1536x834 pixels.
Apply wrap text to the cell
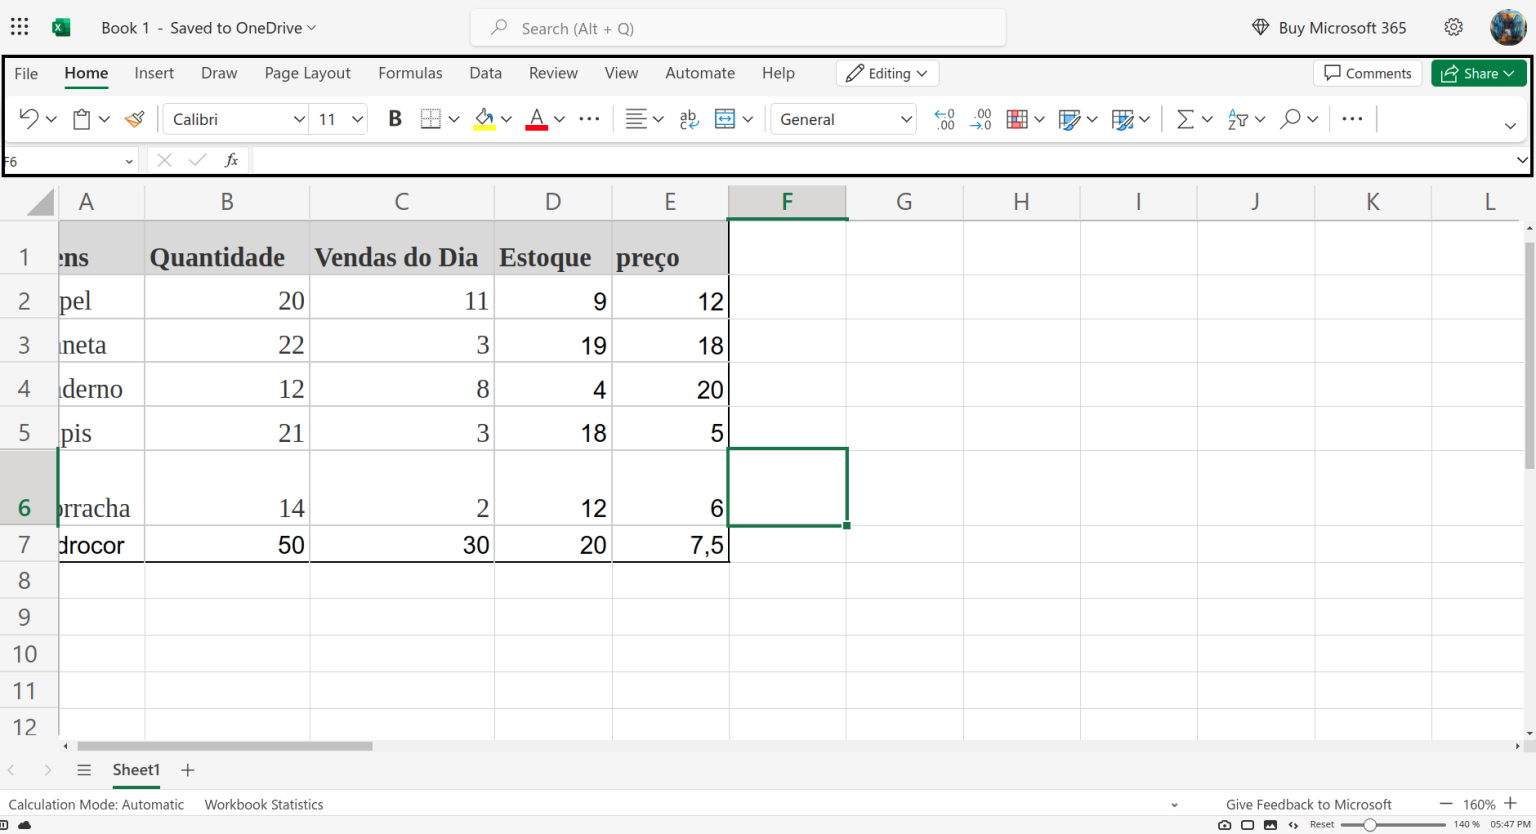pyautogui.click(x=688, y=118)
